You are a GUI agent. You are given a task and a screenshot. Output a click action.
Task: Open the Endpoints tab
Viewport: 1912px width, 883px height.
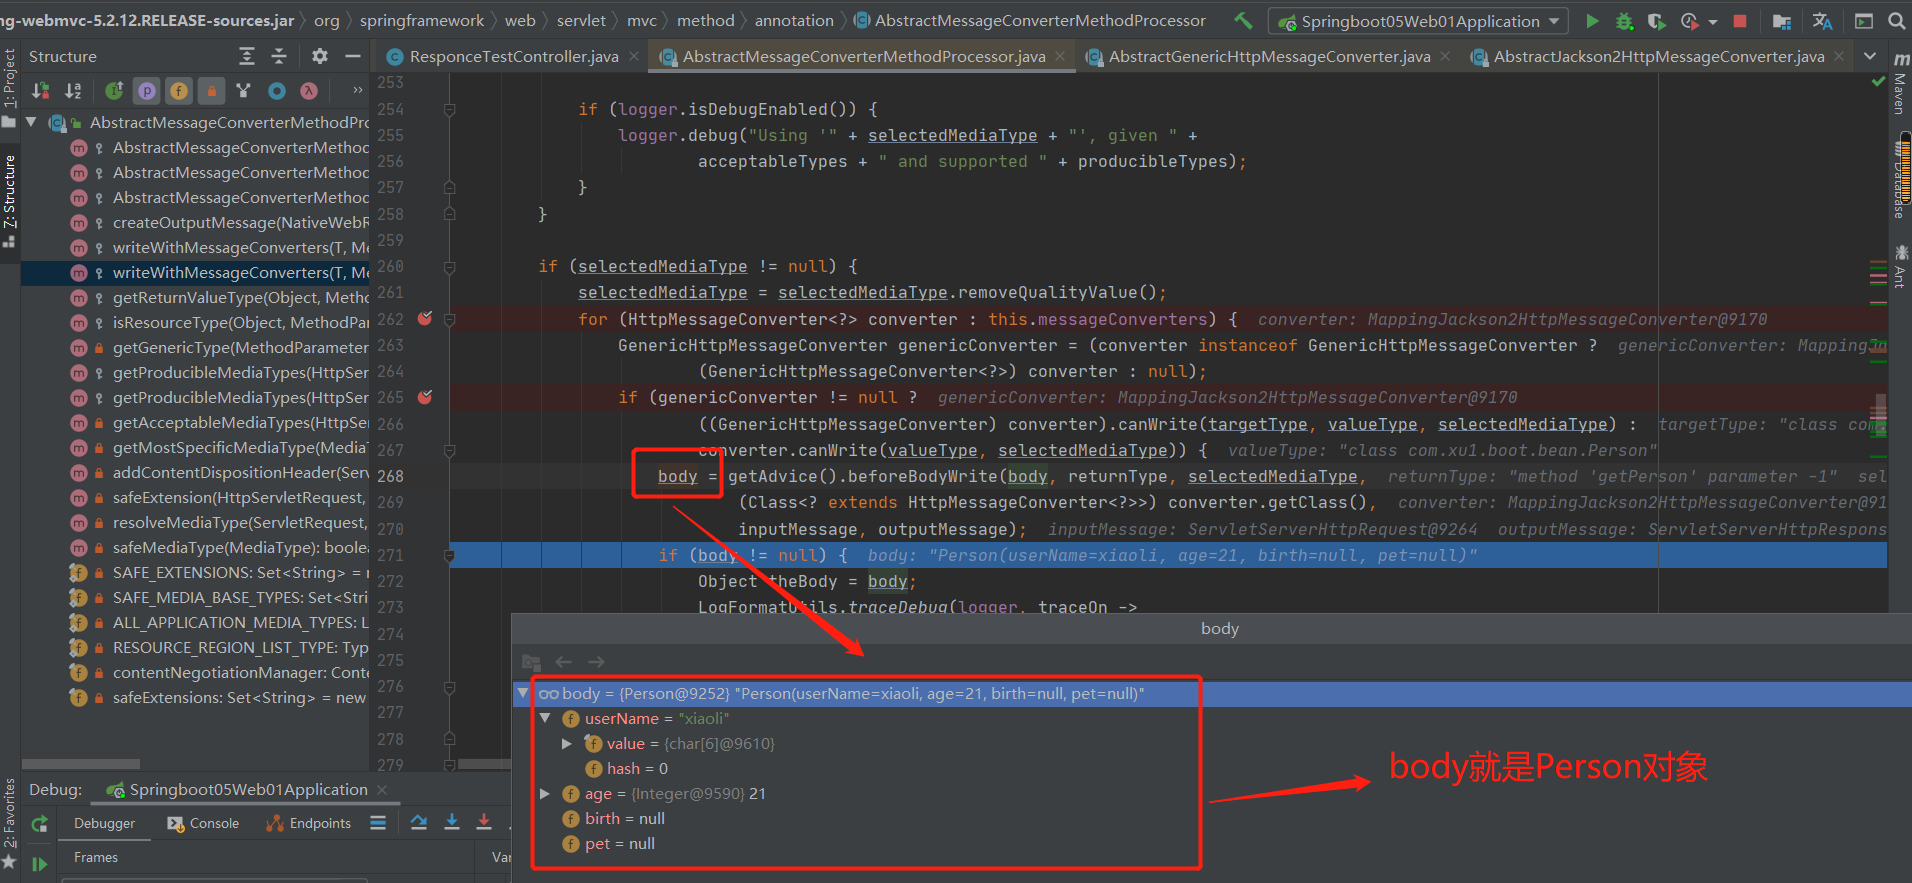(x=309, y=823)
